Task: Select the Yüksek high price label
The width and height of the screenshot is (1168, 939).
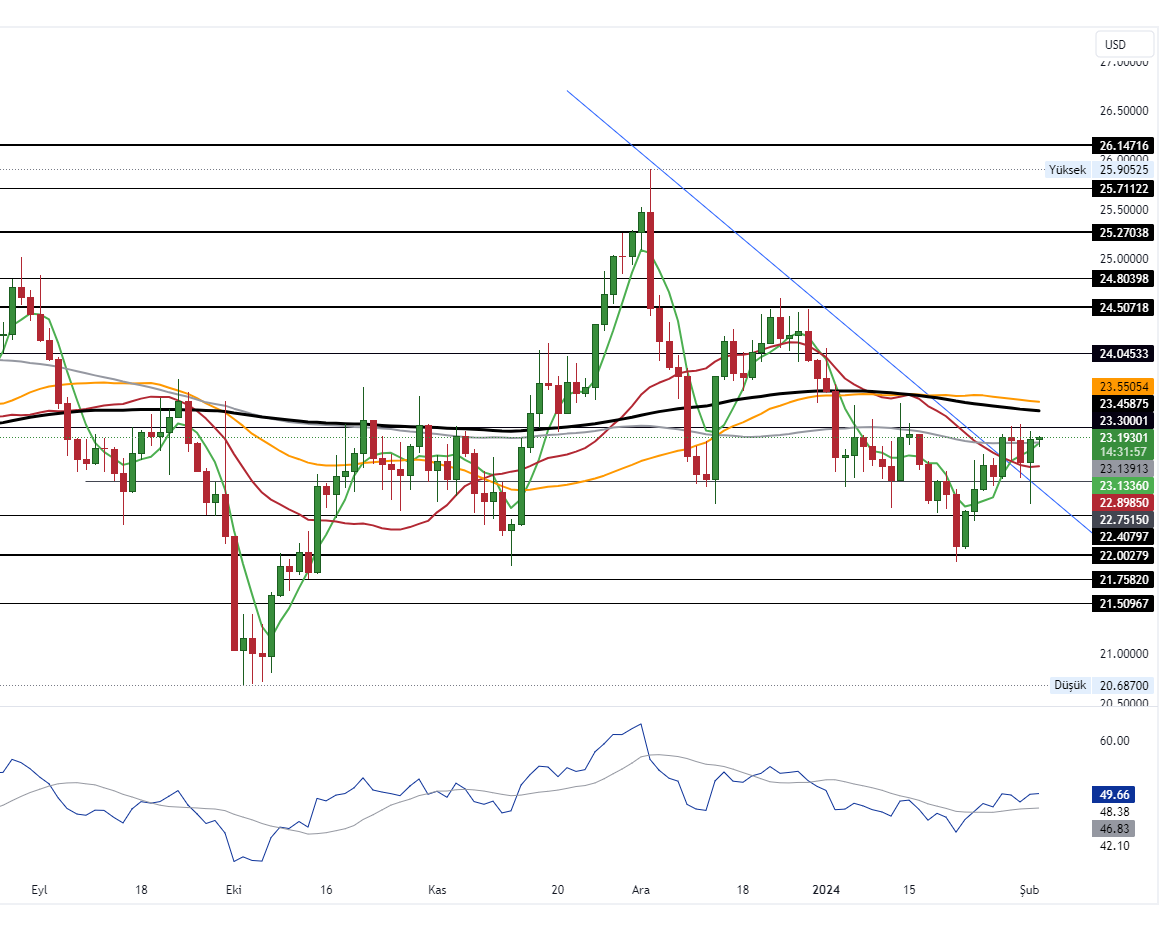Action: [1066, 170]
